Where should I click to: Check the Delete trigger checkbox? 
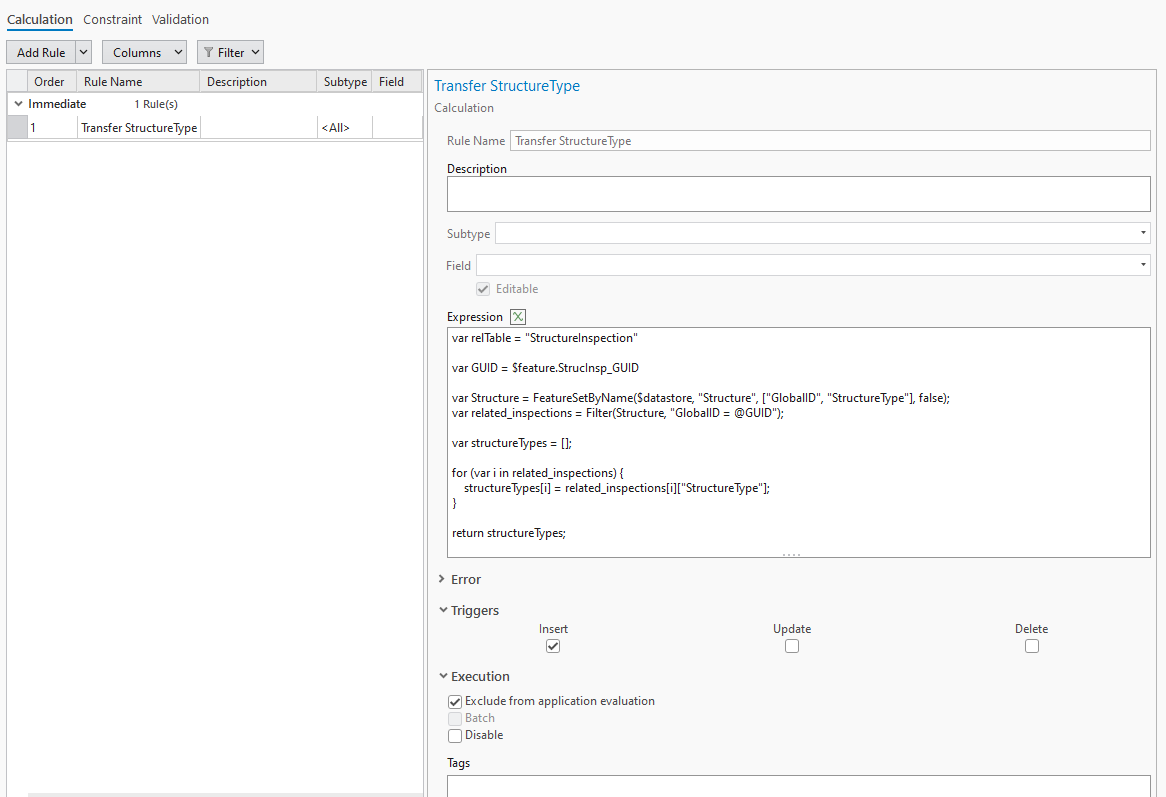[1032, 645]
